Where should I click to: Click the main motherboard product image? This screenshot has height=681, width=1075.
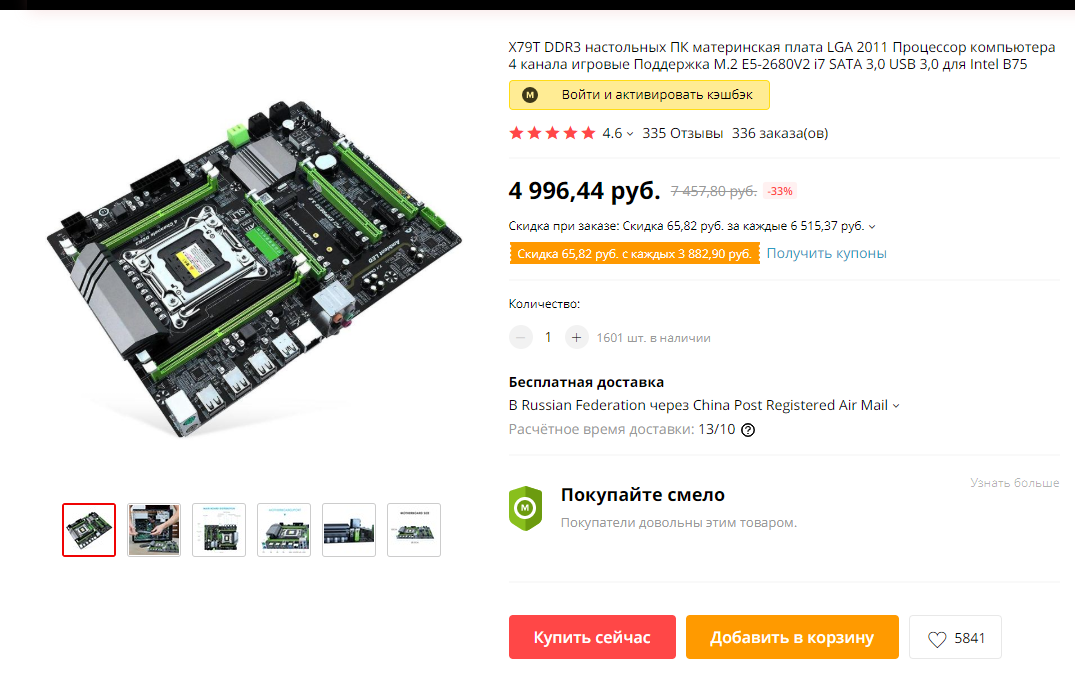click(x=254, y=269)
